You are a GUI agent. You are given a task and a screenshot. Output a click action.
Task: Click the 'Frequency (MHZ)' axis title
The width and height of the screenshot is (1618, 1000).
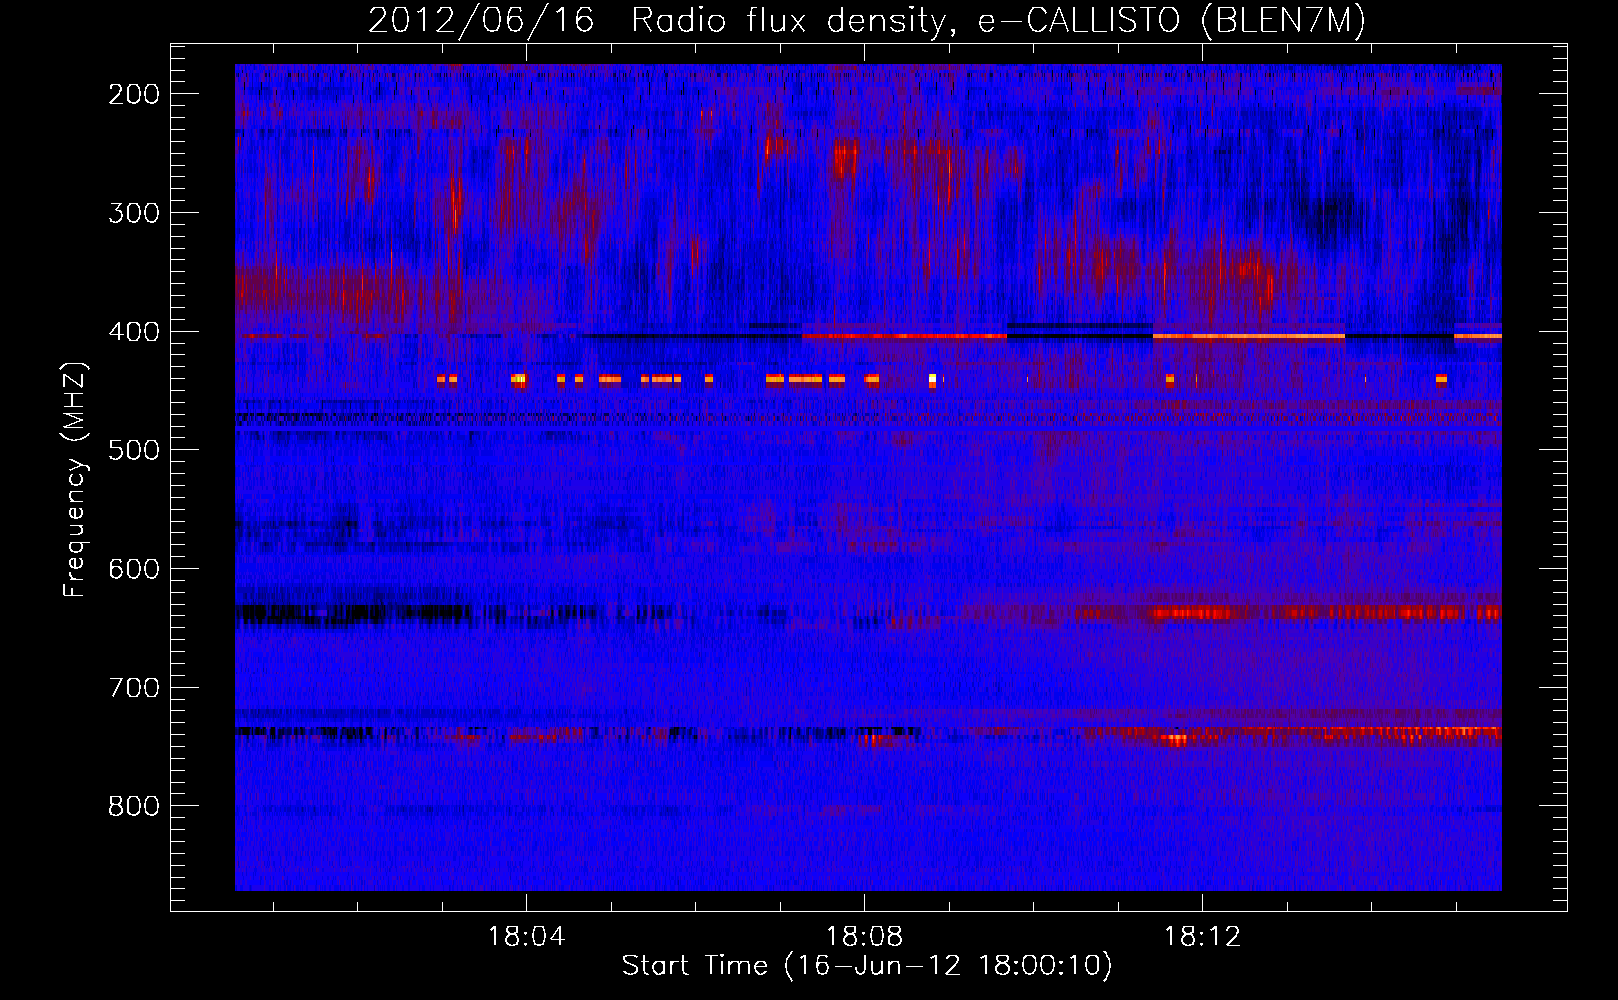point(76,478)
